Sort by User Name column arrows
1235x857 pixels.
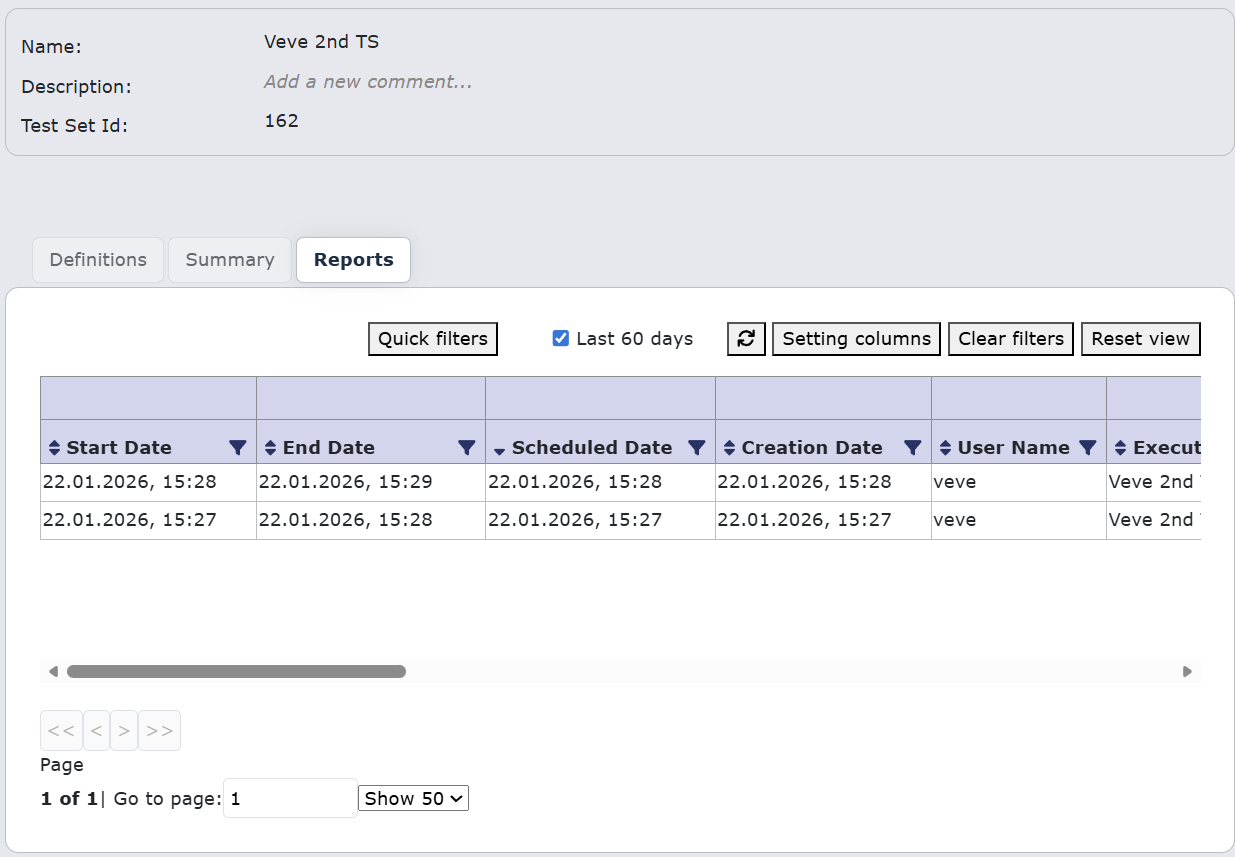(x=946, y=448)
